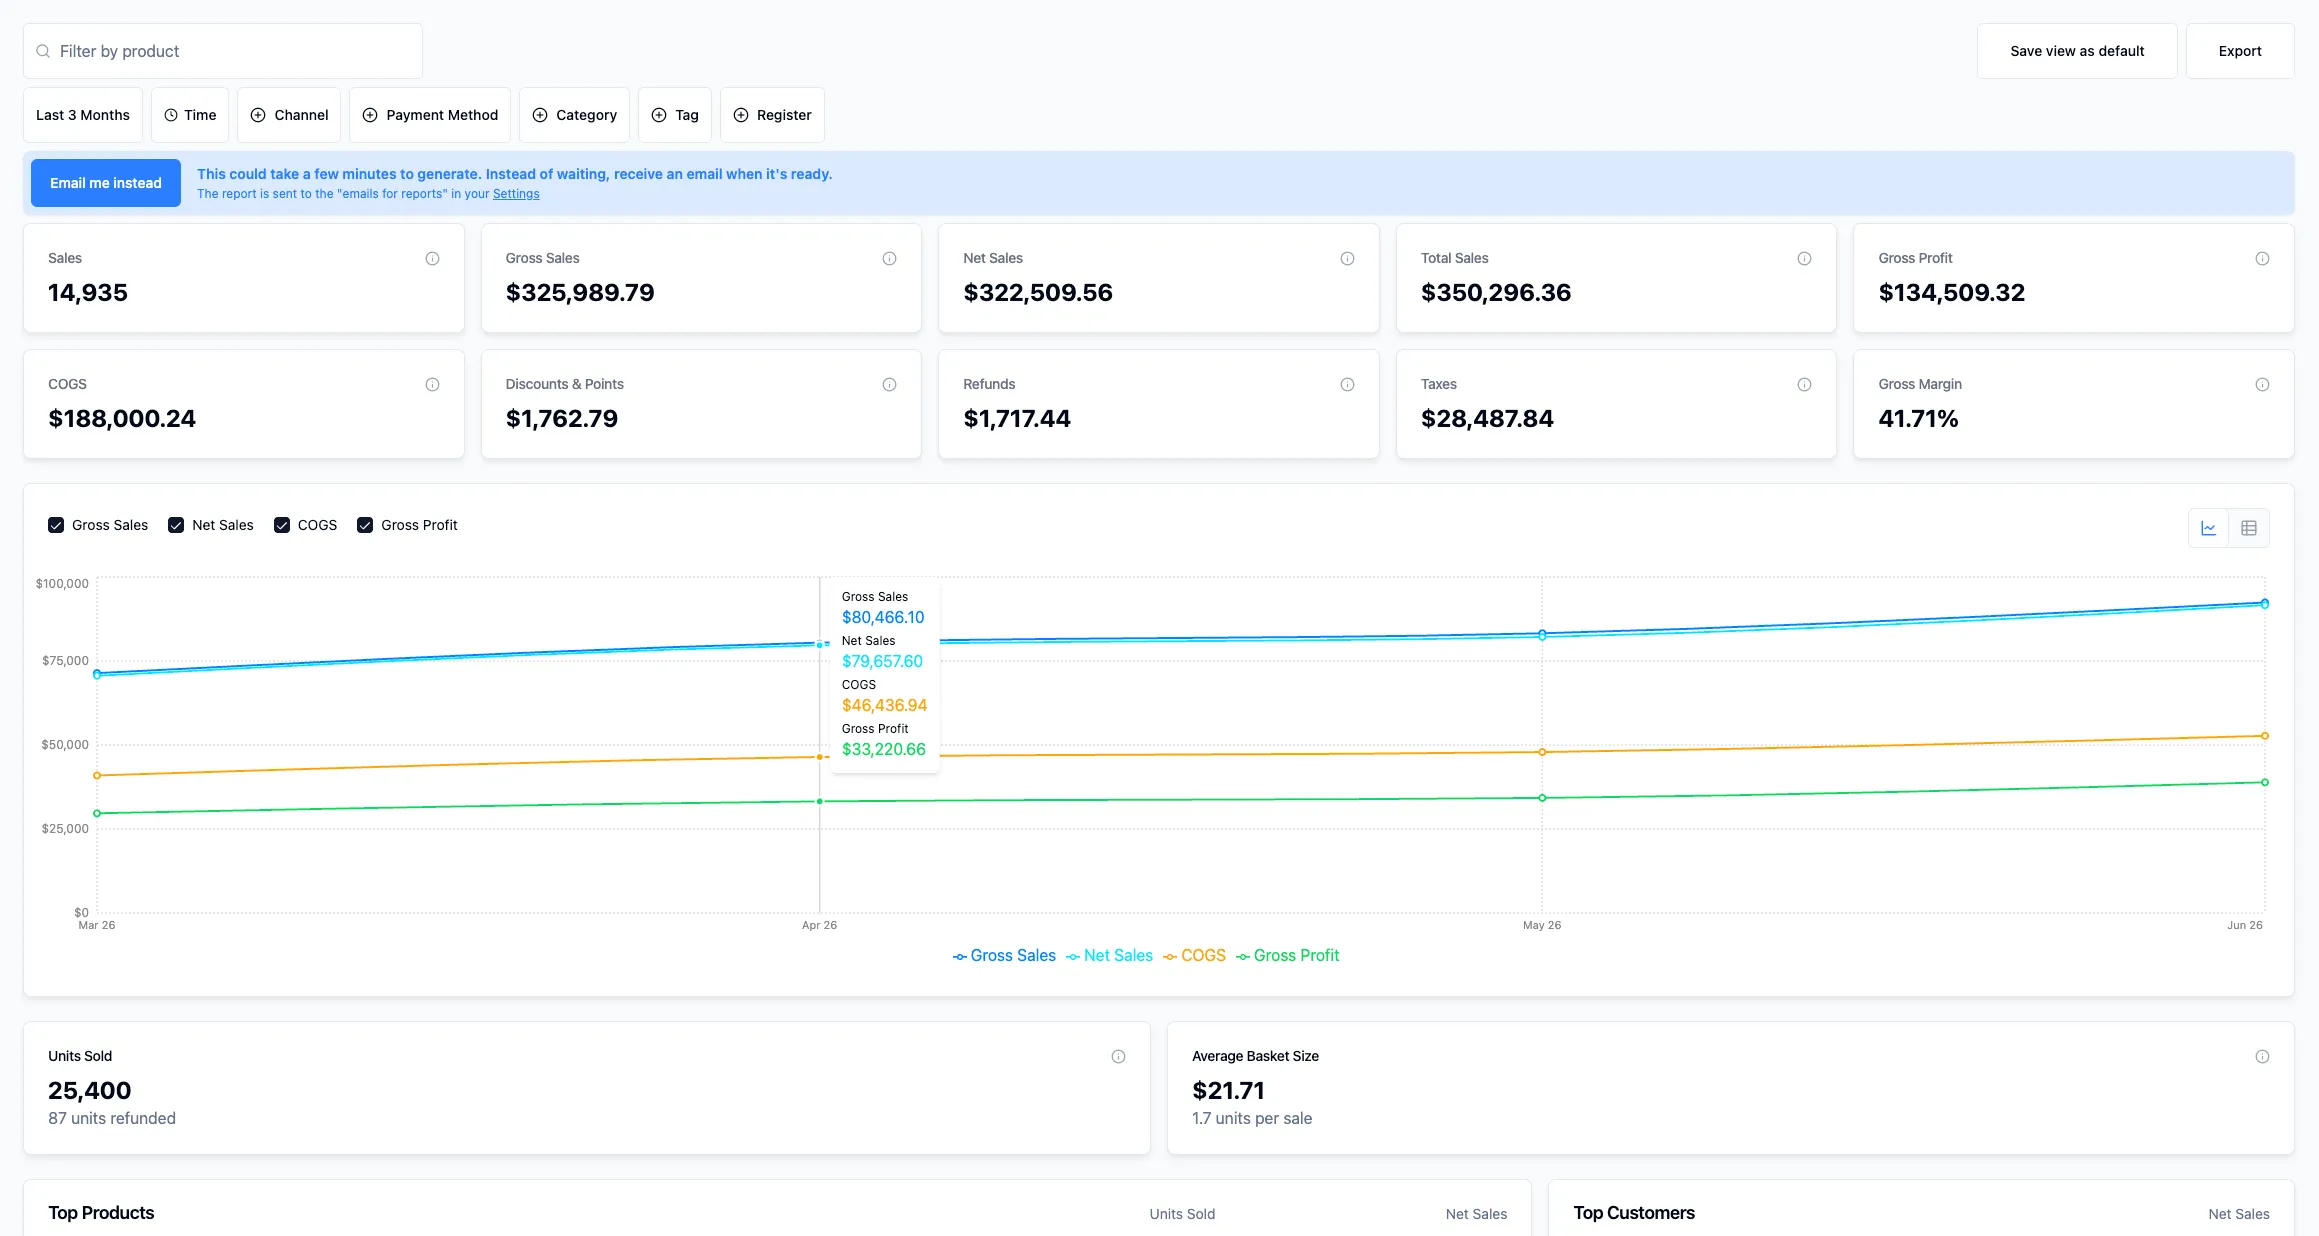Open info icon on Taxes card
Screen dimensions: 2319x1236
tap(1804, 385)
